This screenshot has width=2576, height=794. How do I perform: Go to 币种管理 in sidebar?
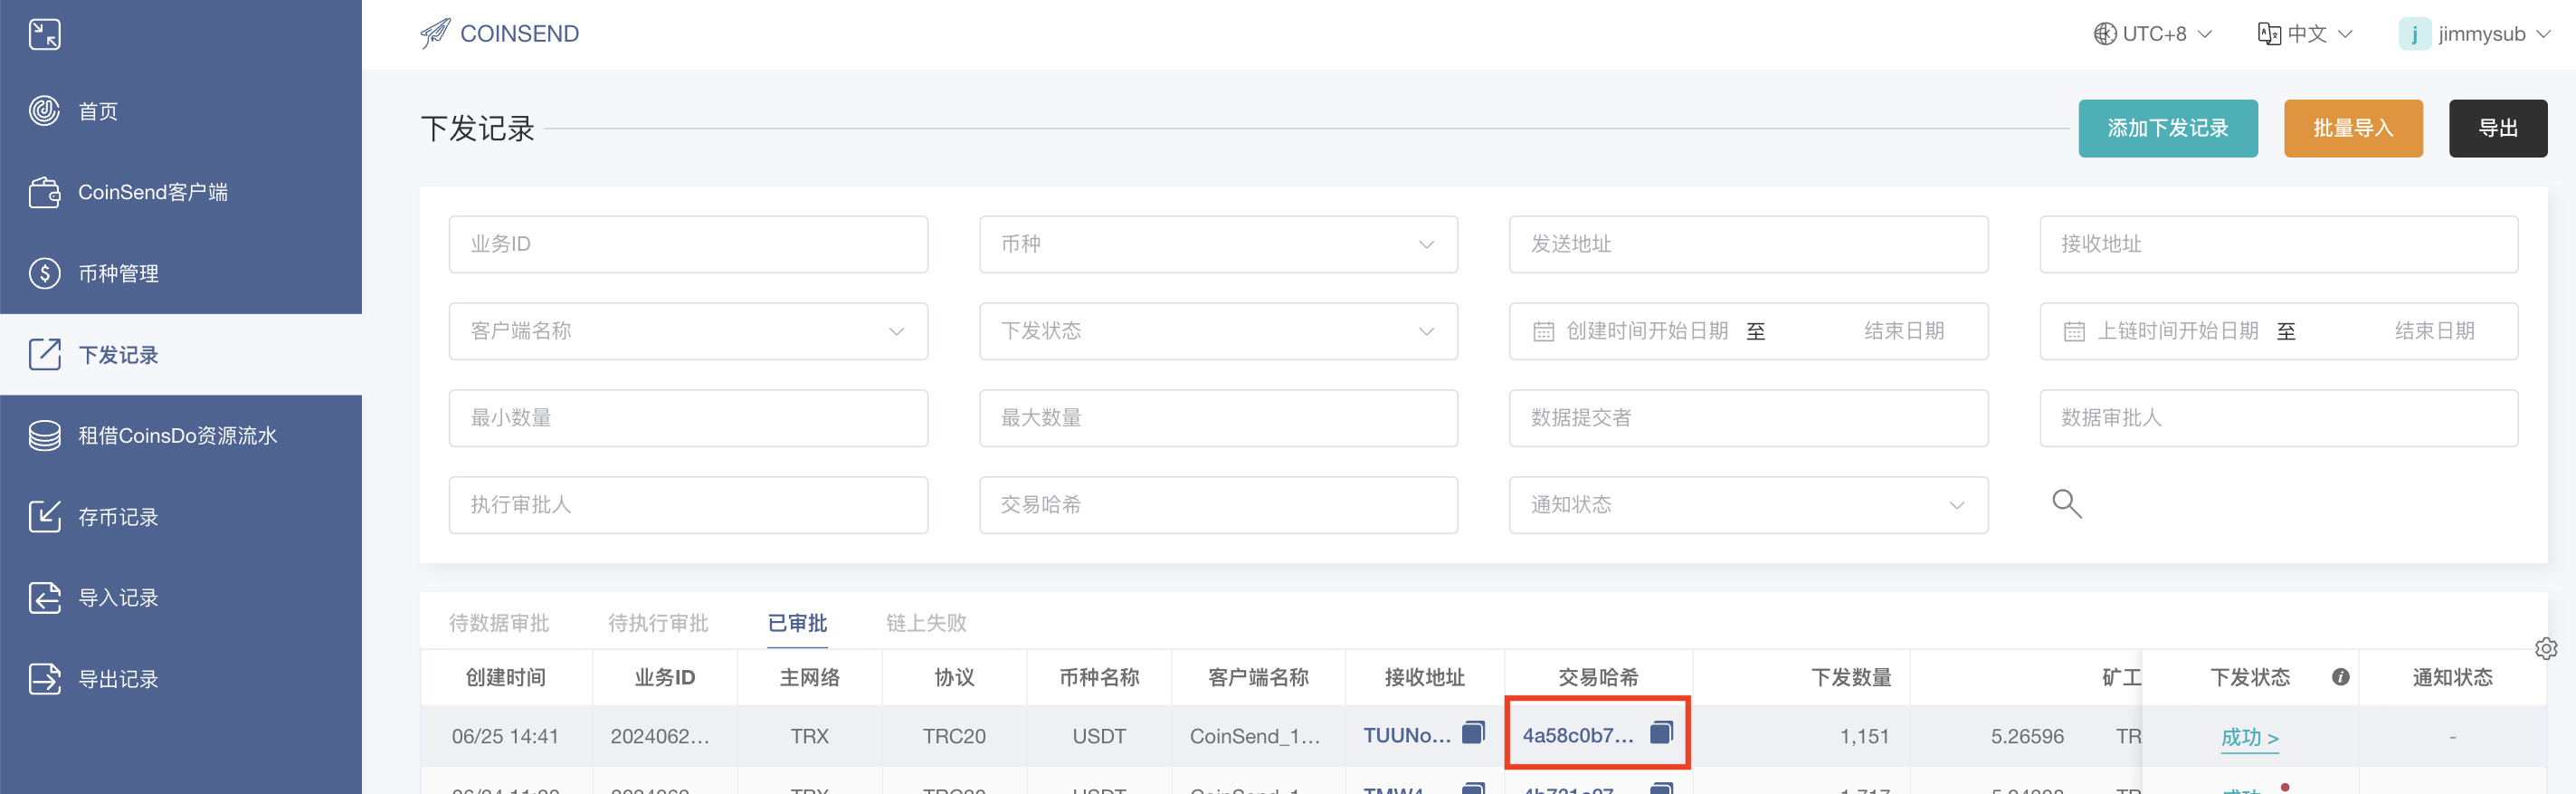118,273
